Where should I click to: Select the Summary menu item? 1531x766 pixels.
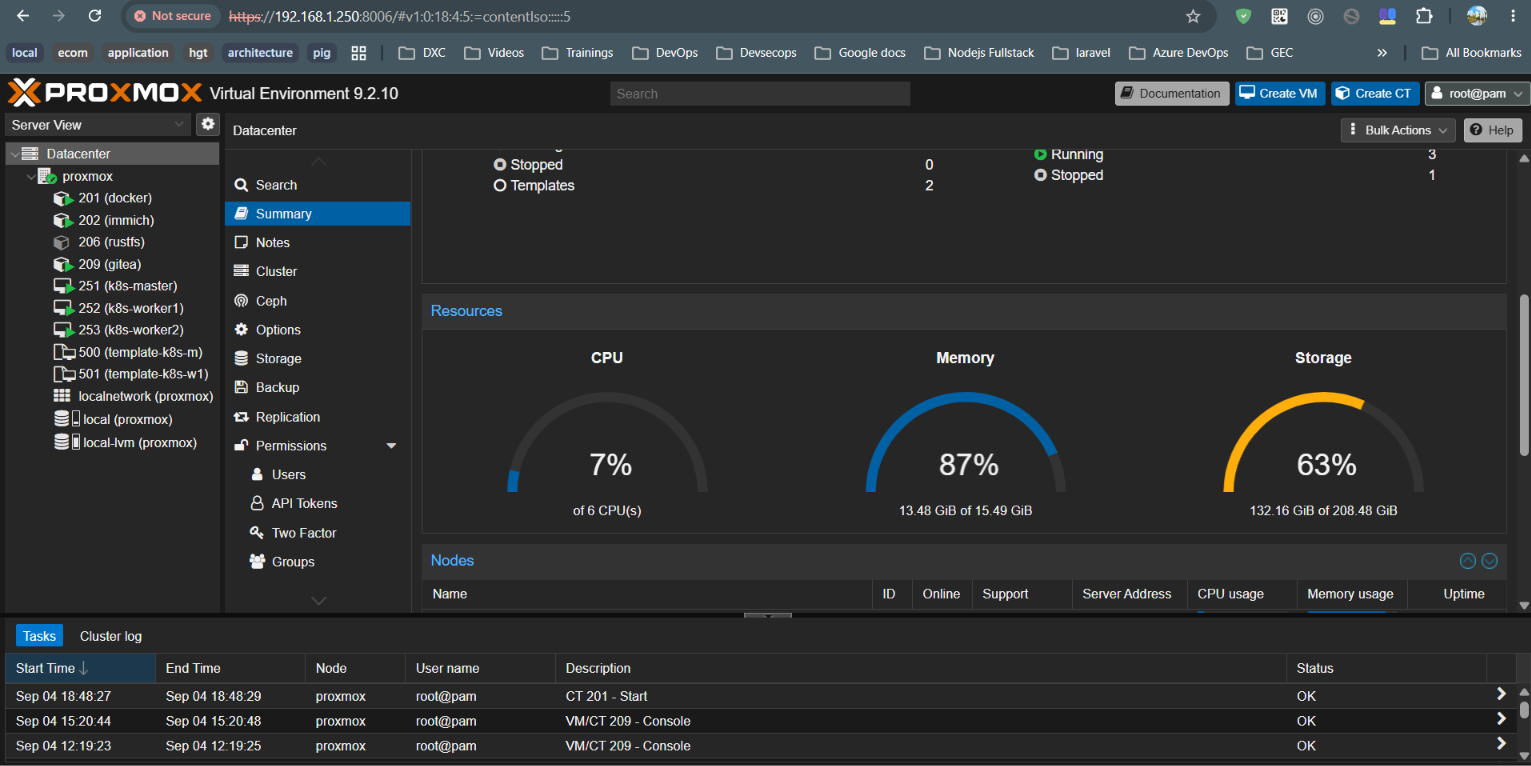point(318,214)
